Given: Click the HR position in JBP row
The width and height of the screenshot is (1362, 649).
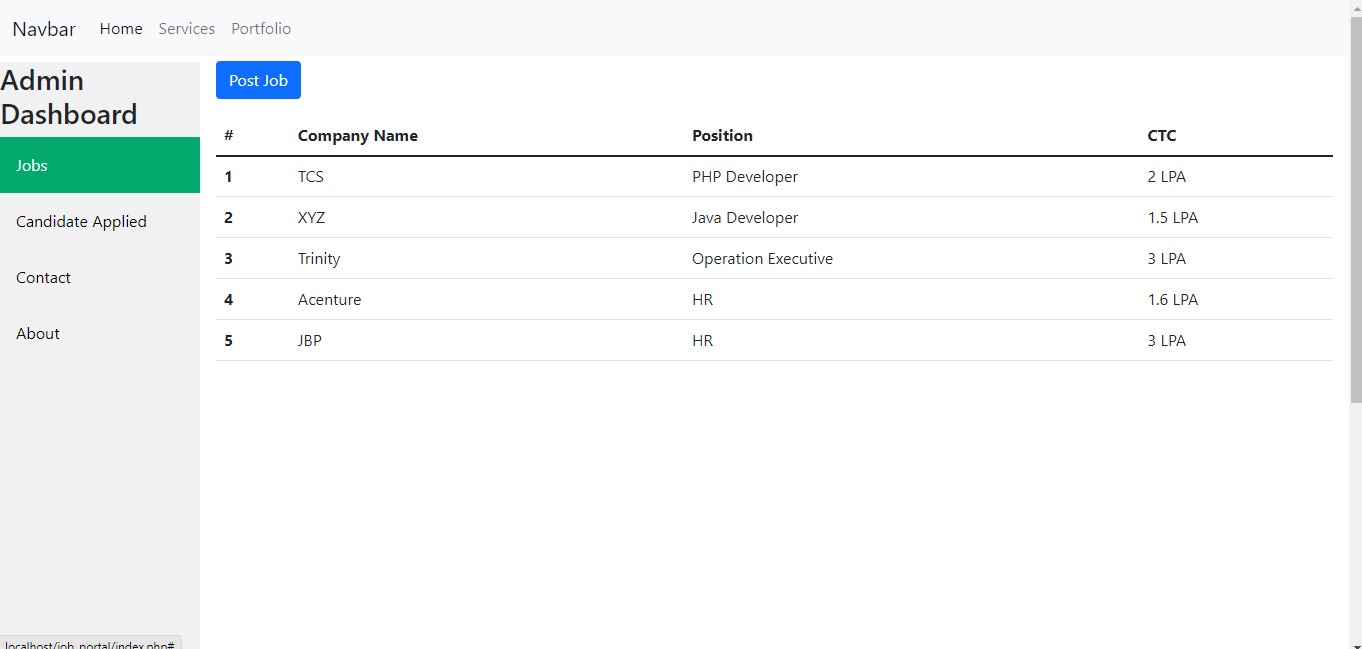Looking at the screenshot, I should click(x=702, y=341).
